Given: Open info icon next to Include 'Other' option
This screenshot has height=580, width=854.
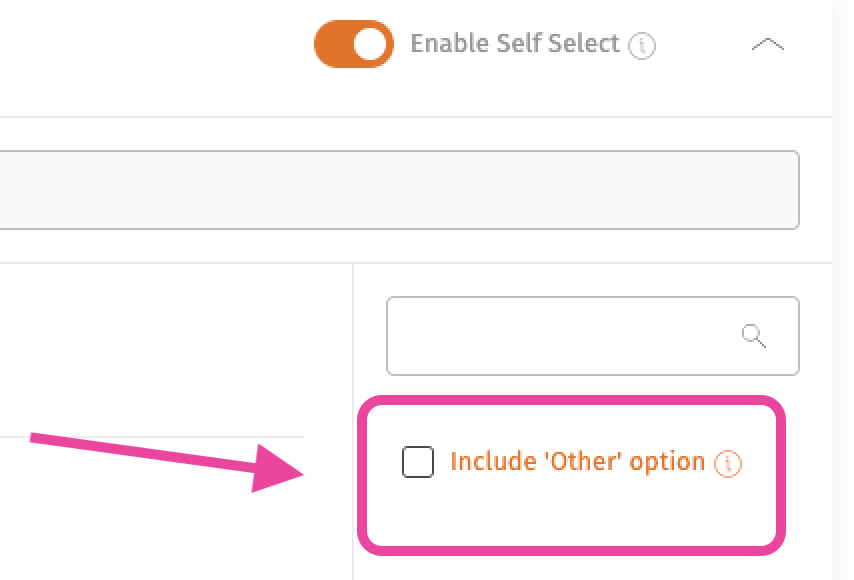Looking at the screenshot, I should tap(728, 463).
